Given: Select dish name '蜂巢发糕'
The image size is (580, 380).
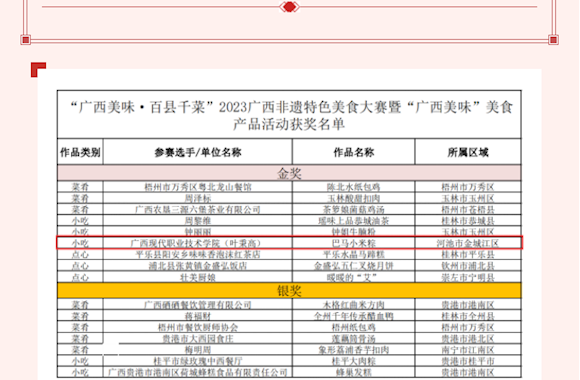Looking at the screenshot, I should click(x=354, y=372).
